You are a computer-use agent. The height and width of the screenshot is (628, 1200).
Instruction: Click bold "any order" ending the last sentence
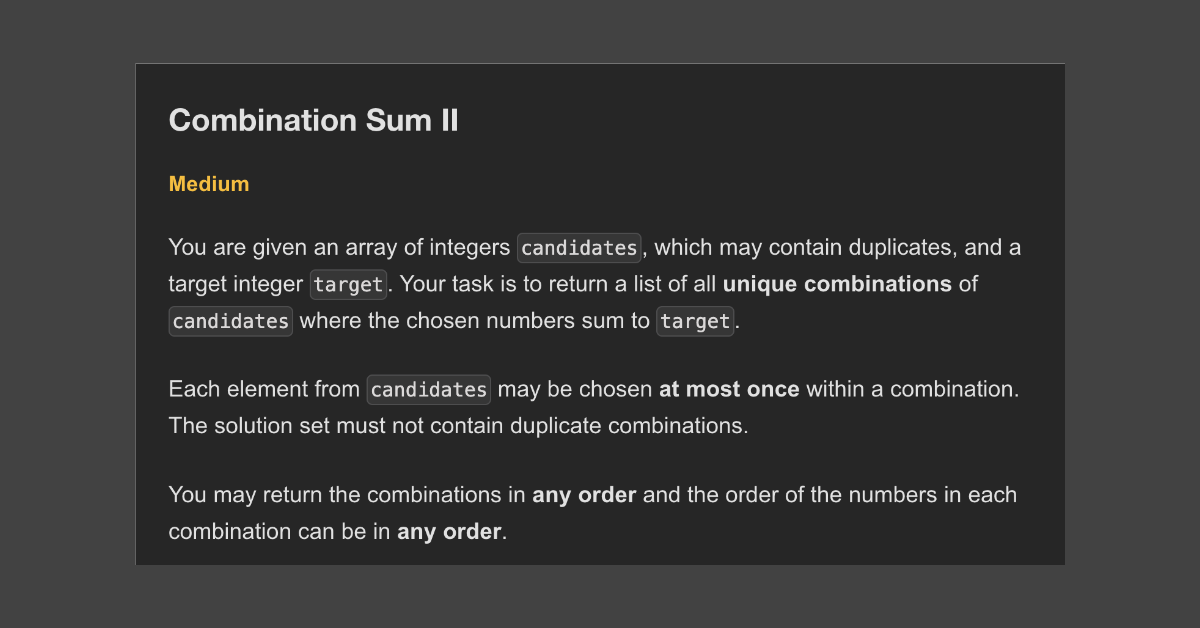click(x=449, y=532)
